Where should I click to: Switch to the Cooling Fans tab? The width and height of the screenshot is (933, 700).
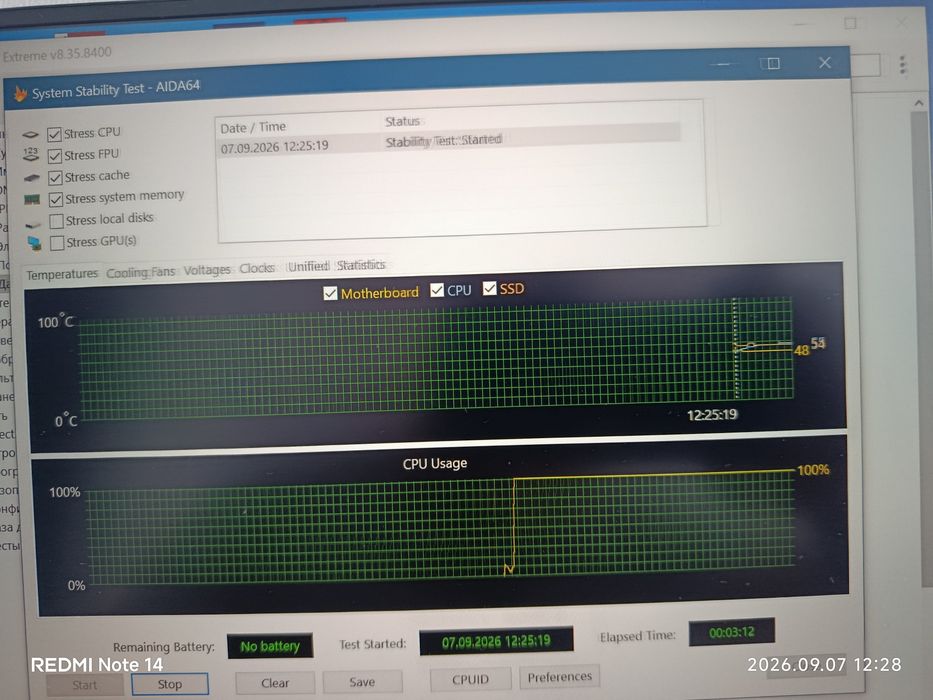coord(140,272)
